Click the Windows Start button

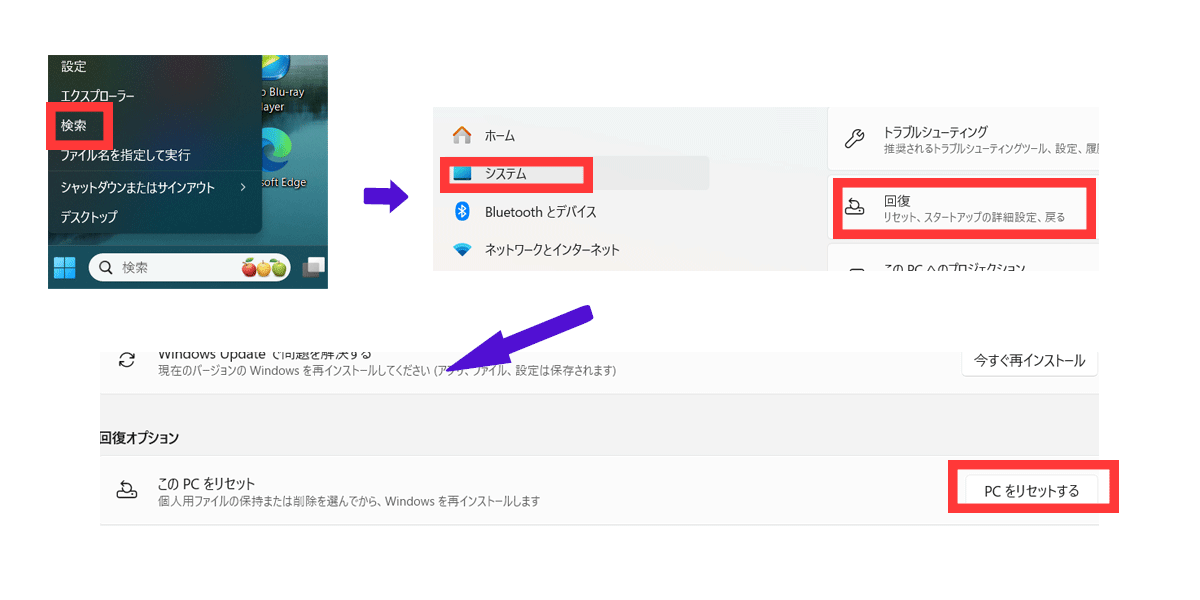(x=64, y=267)
